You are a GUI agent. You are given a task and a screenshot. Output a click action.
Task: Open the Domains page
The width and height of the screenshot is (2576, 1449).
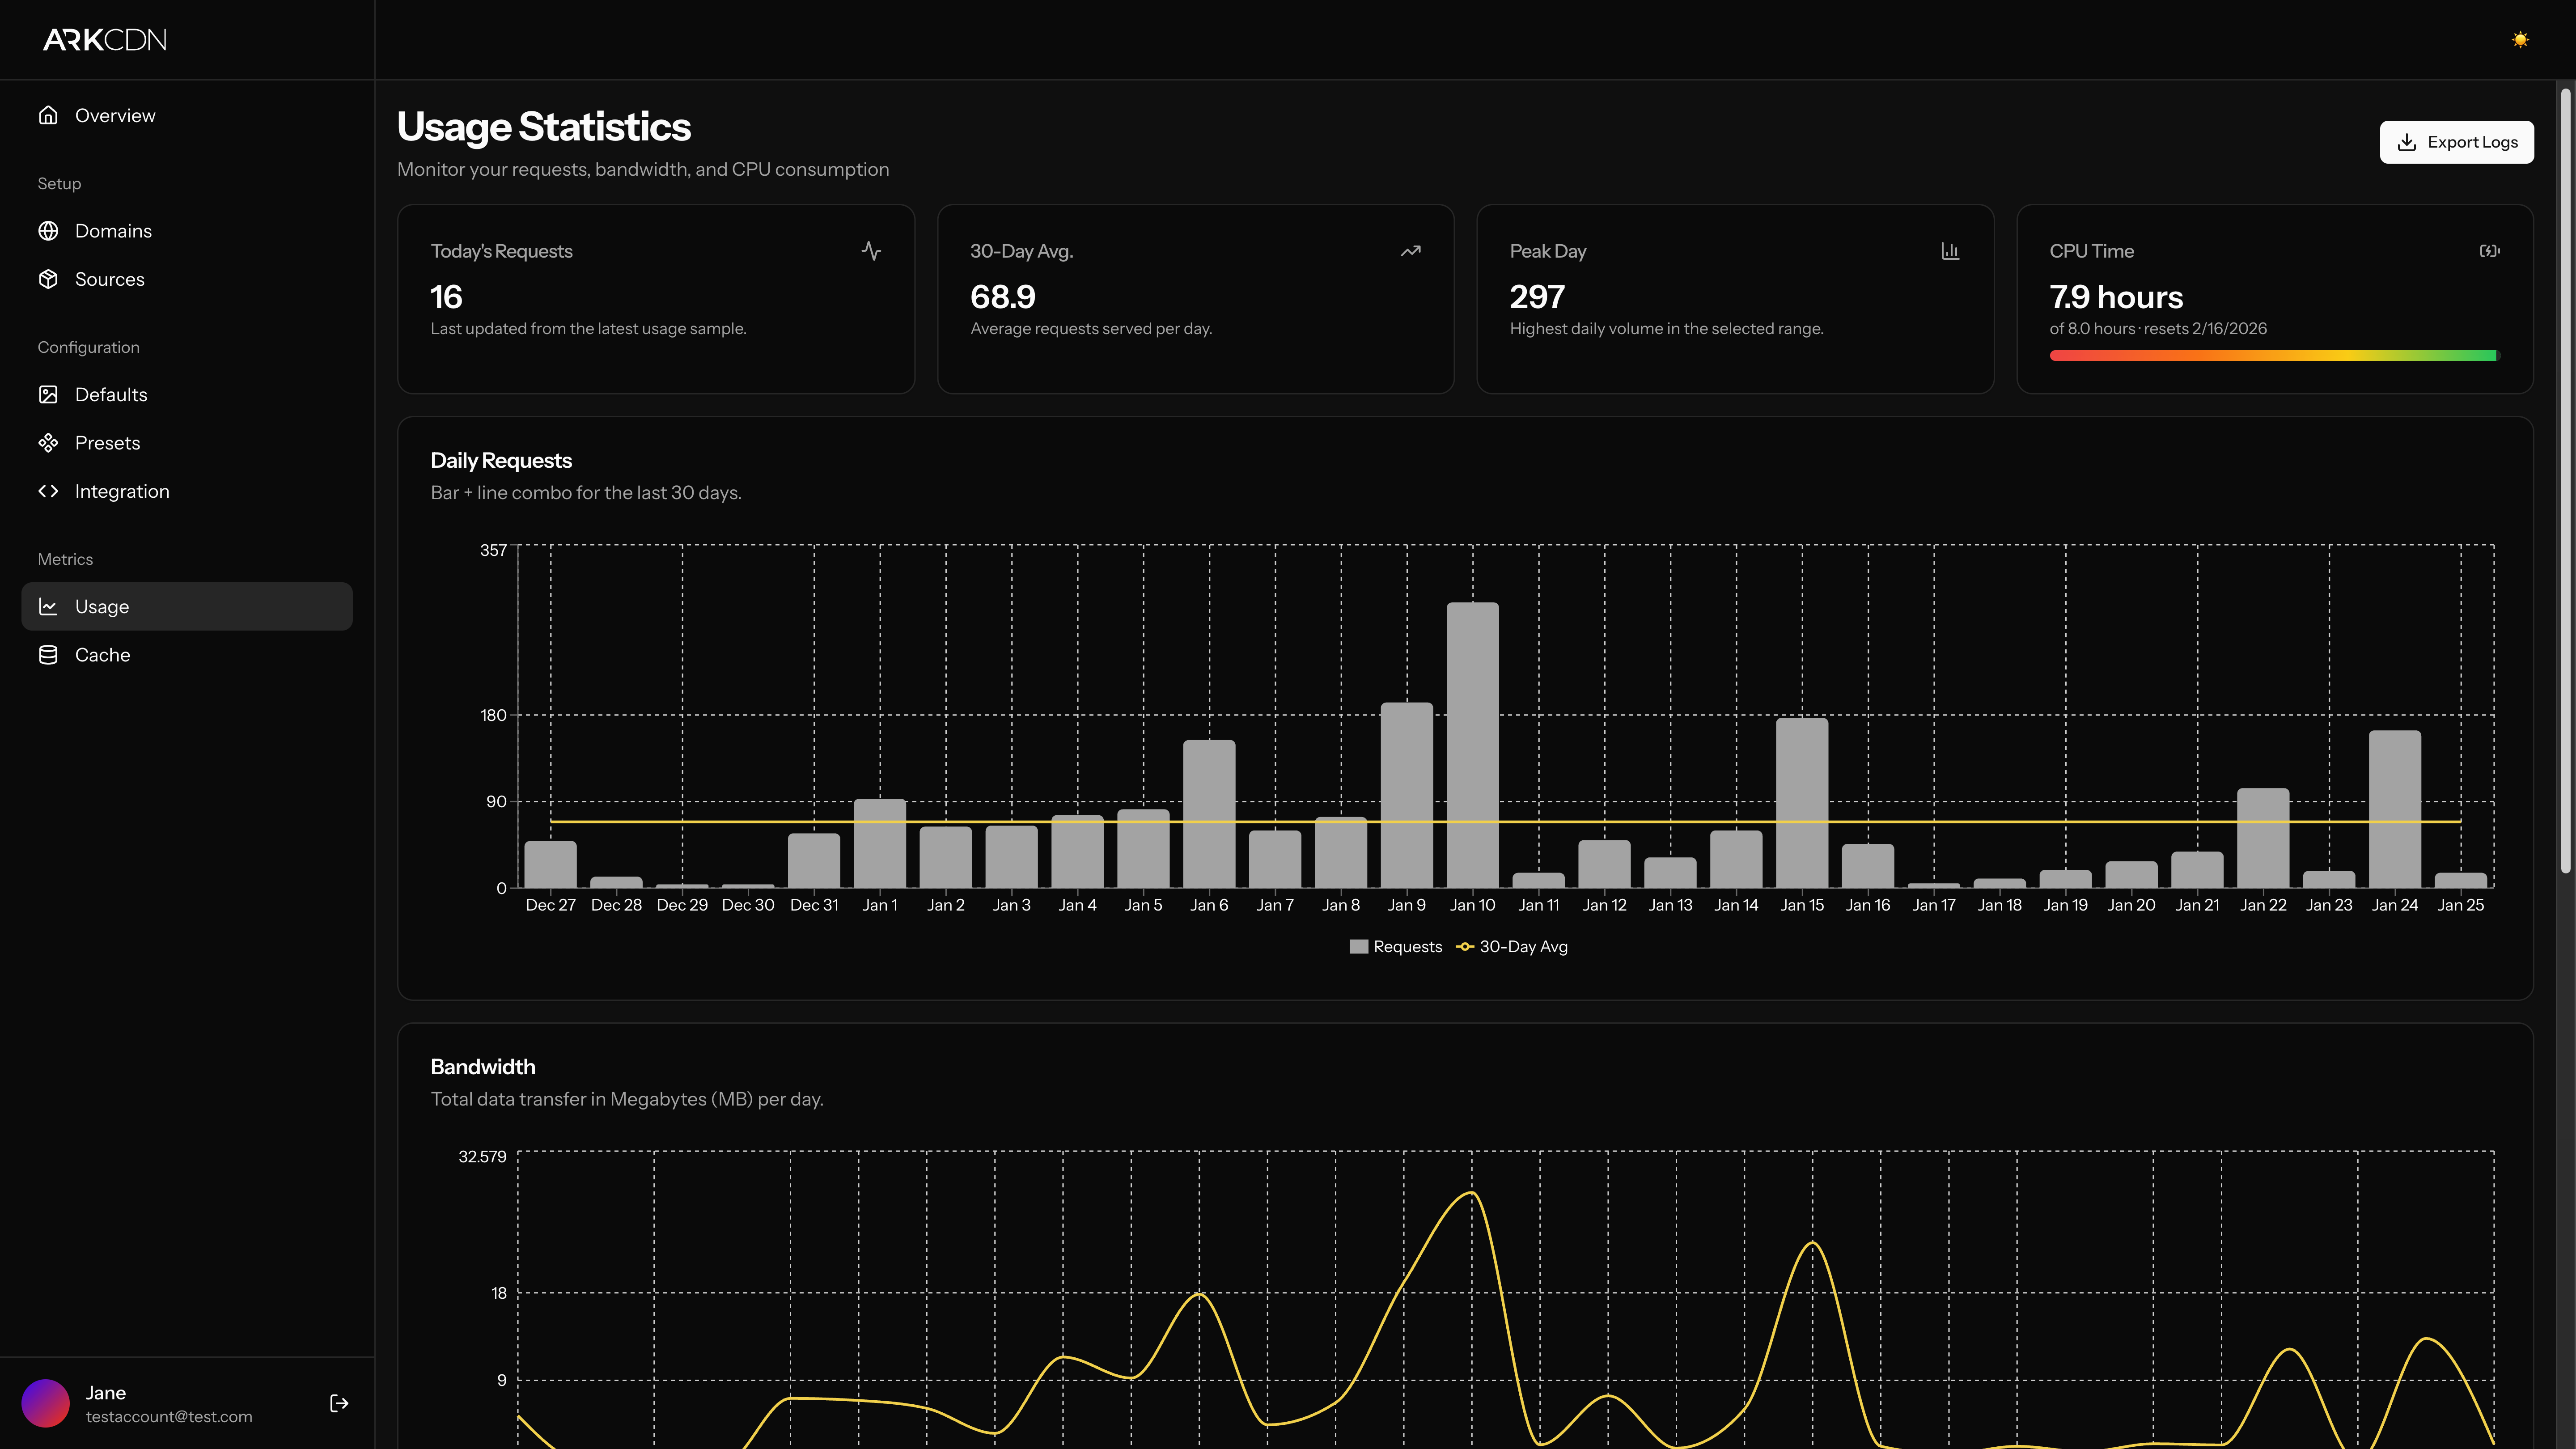pyautogui.click(x=187, y=231)
